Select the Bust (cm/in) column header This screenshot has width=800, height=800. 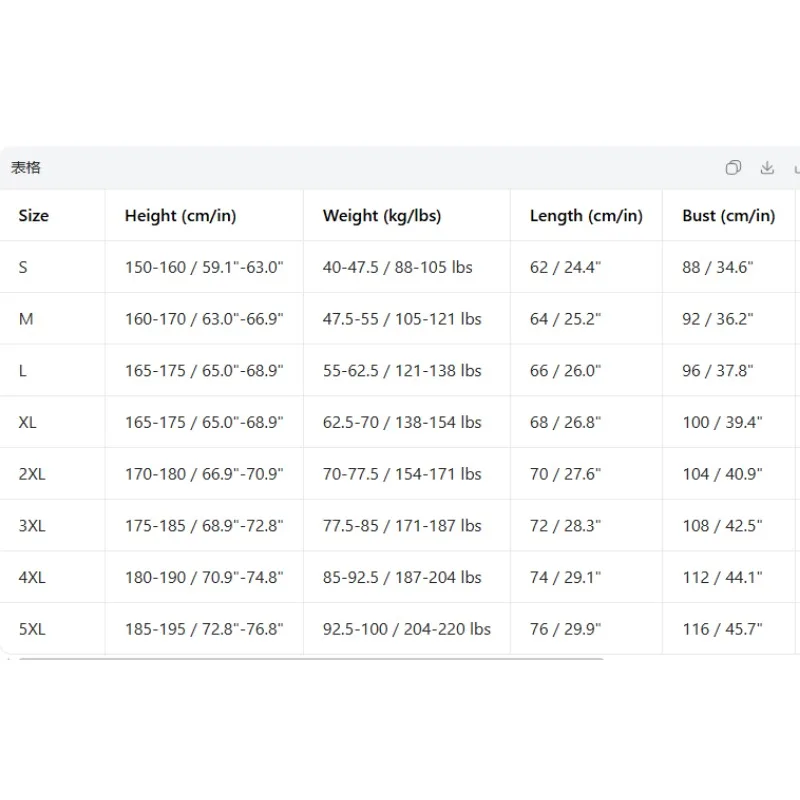[x=729, y=216]
